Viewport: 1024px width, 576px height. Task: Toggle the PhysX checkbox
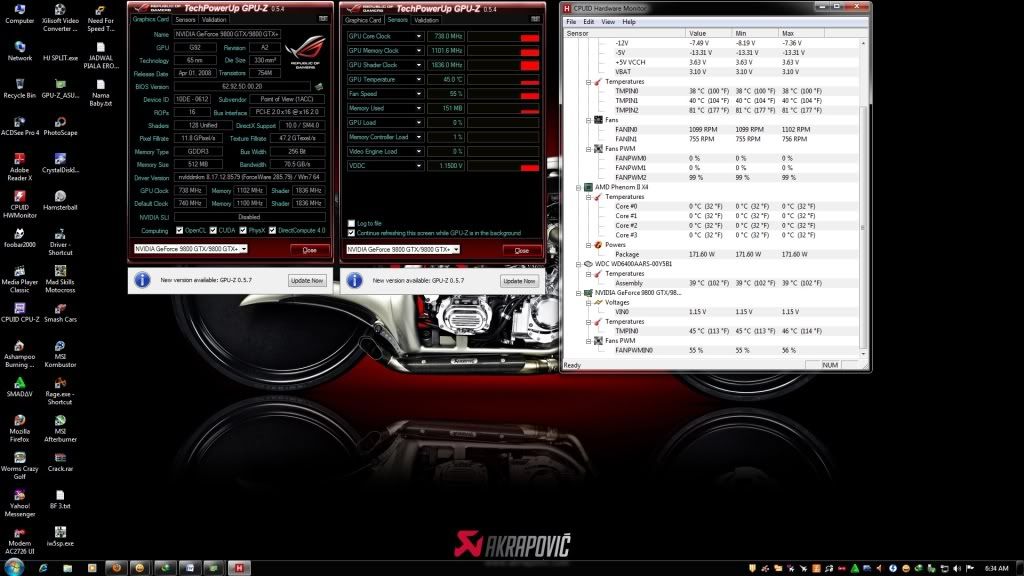tap(243, 231)
